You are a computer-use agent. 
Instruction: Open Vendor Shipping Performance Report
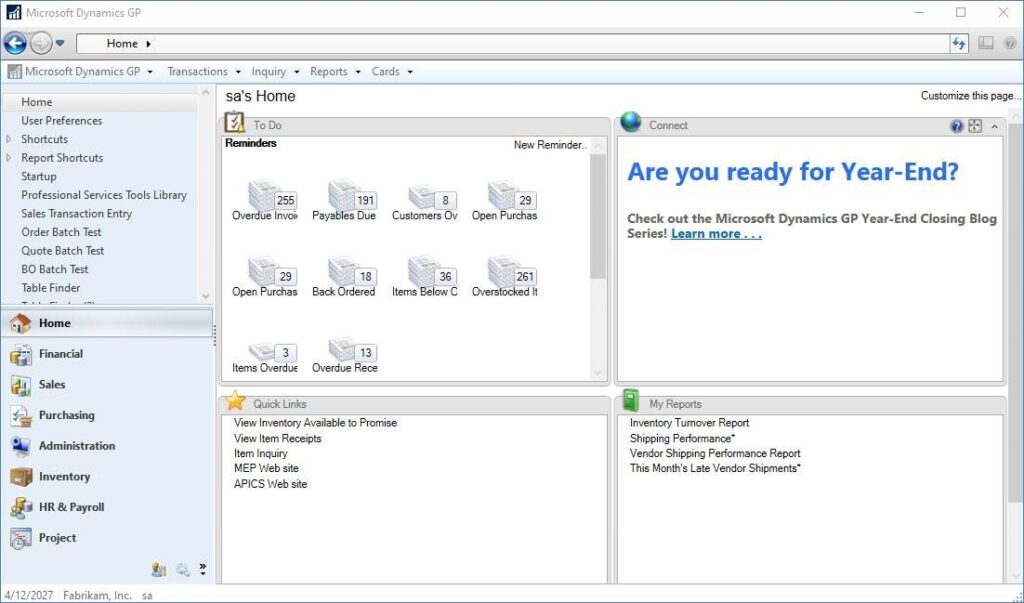point(714,453)
